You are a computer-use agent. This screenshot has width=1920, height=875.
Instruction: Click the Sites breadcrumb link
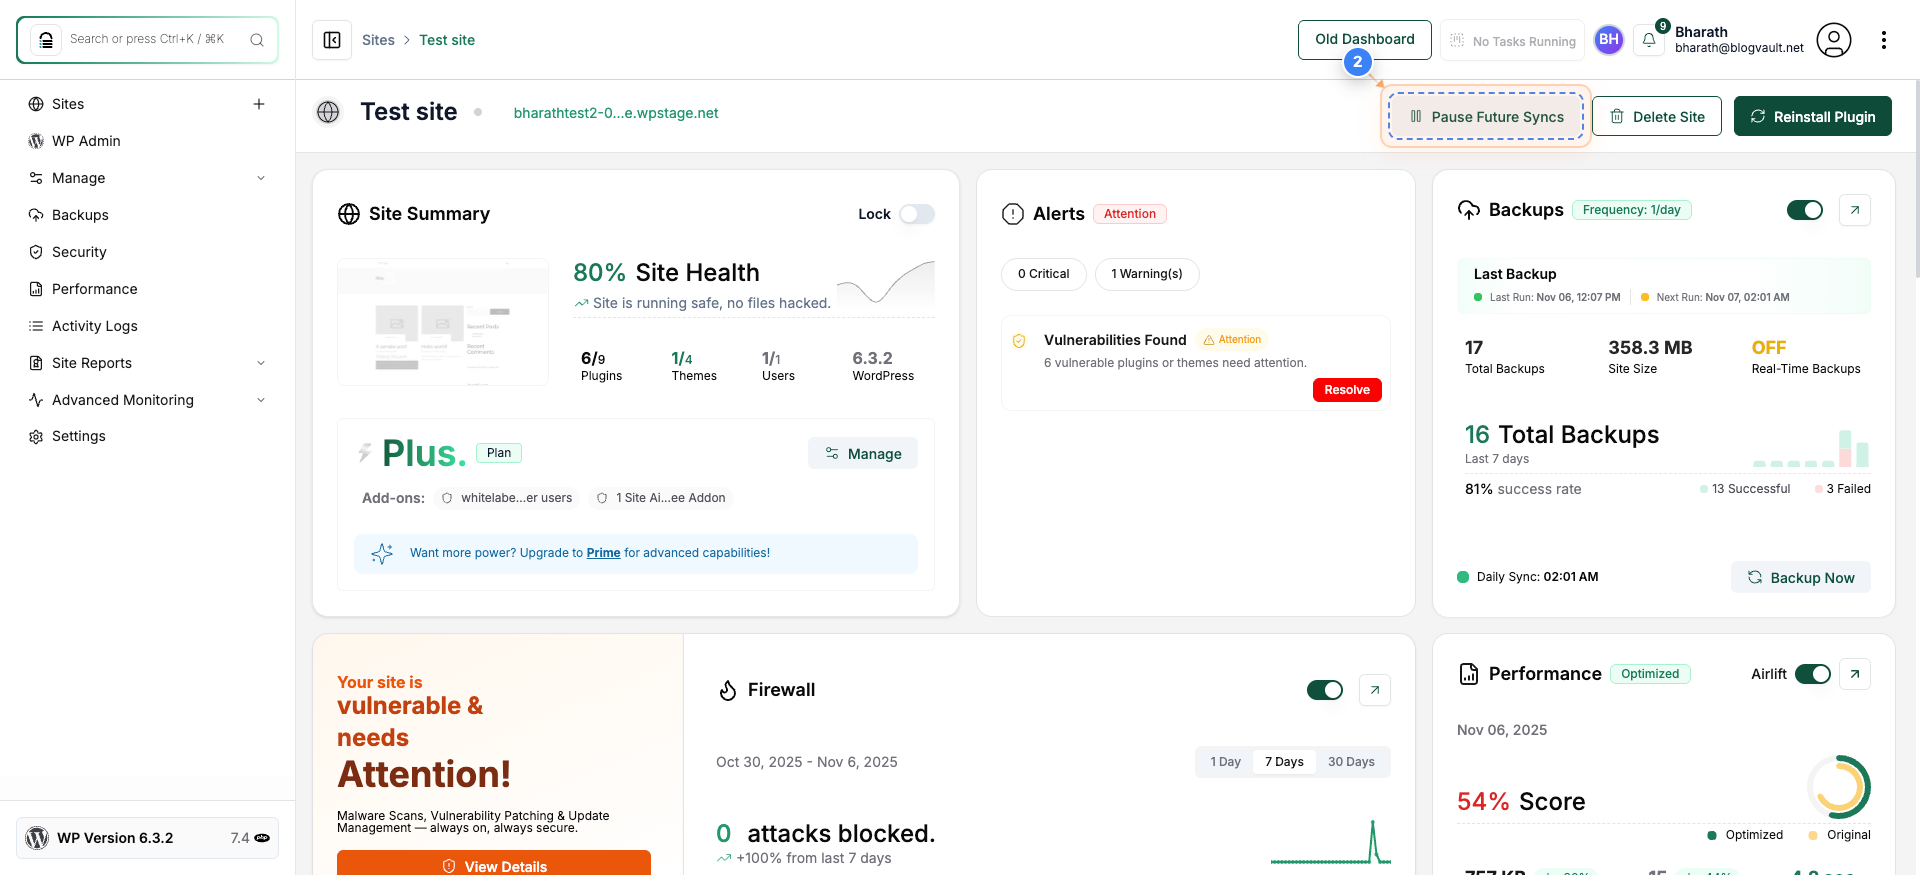tap(378, 40)
